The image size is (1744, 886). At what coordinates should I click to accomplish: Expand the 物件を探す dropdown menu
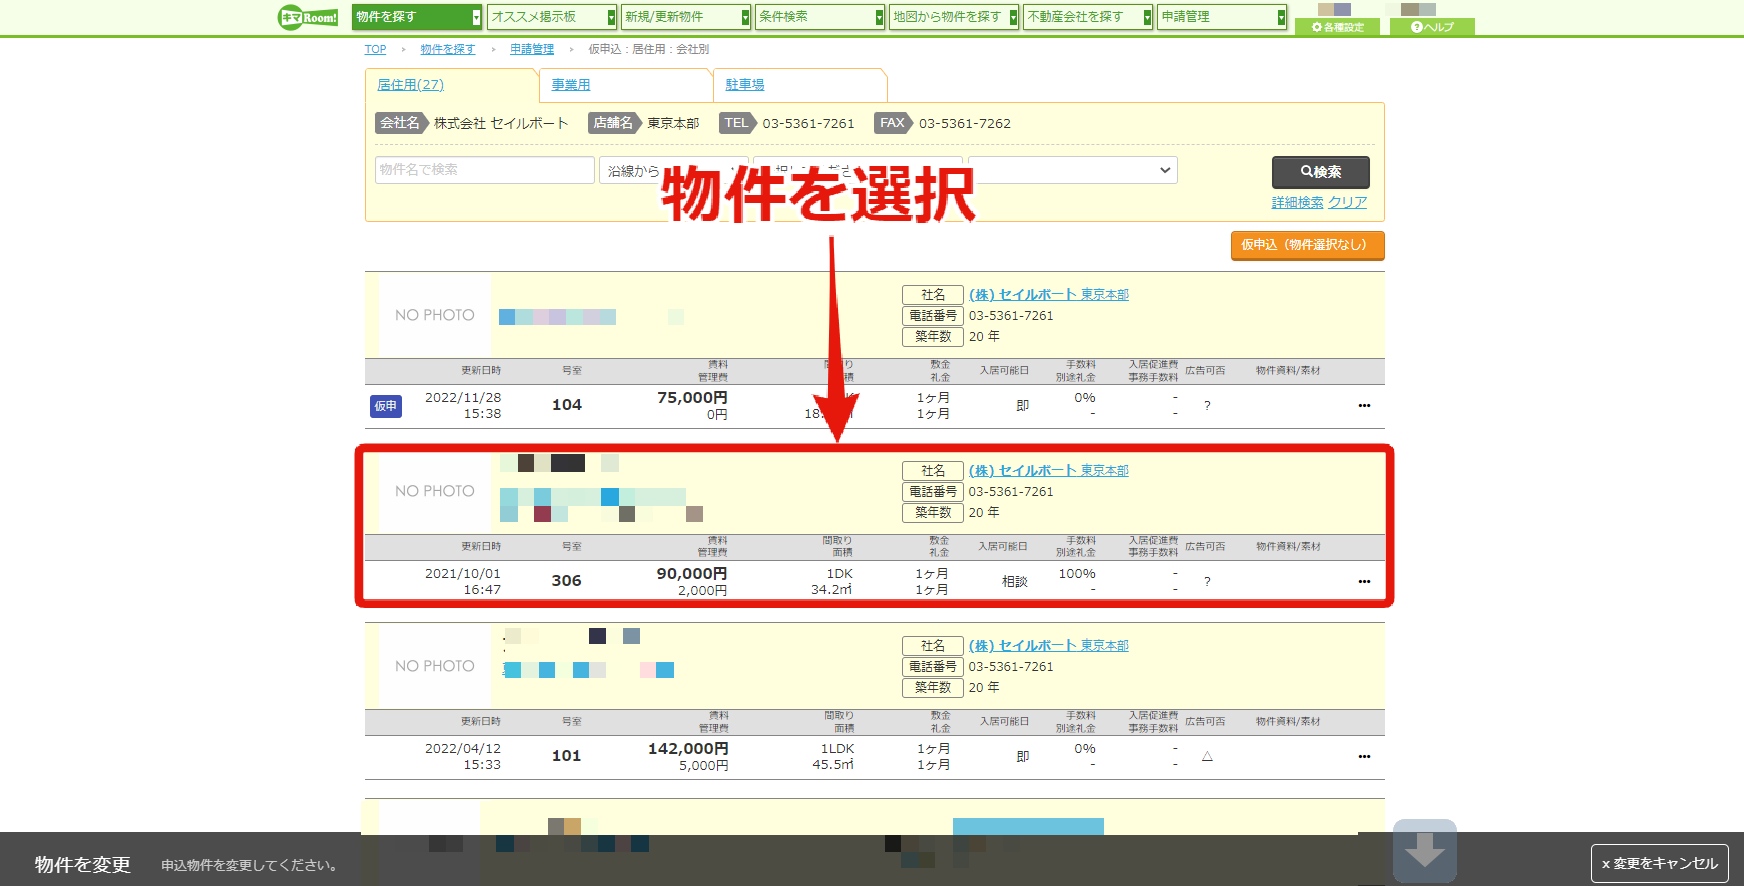pyautogui.click(x=417, y=17)
